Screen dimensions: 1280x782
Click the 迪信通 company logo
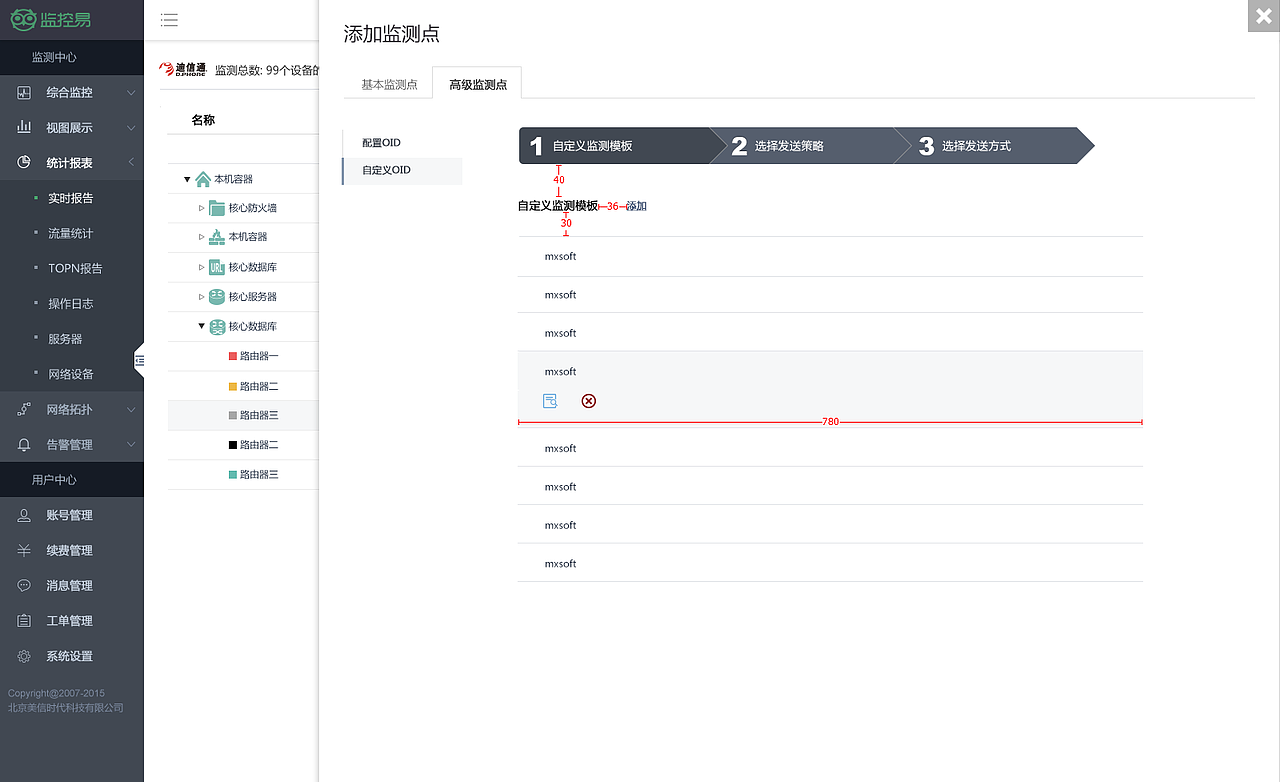click(x=184, y=69)
